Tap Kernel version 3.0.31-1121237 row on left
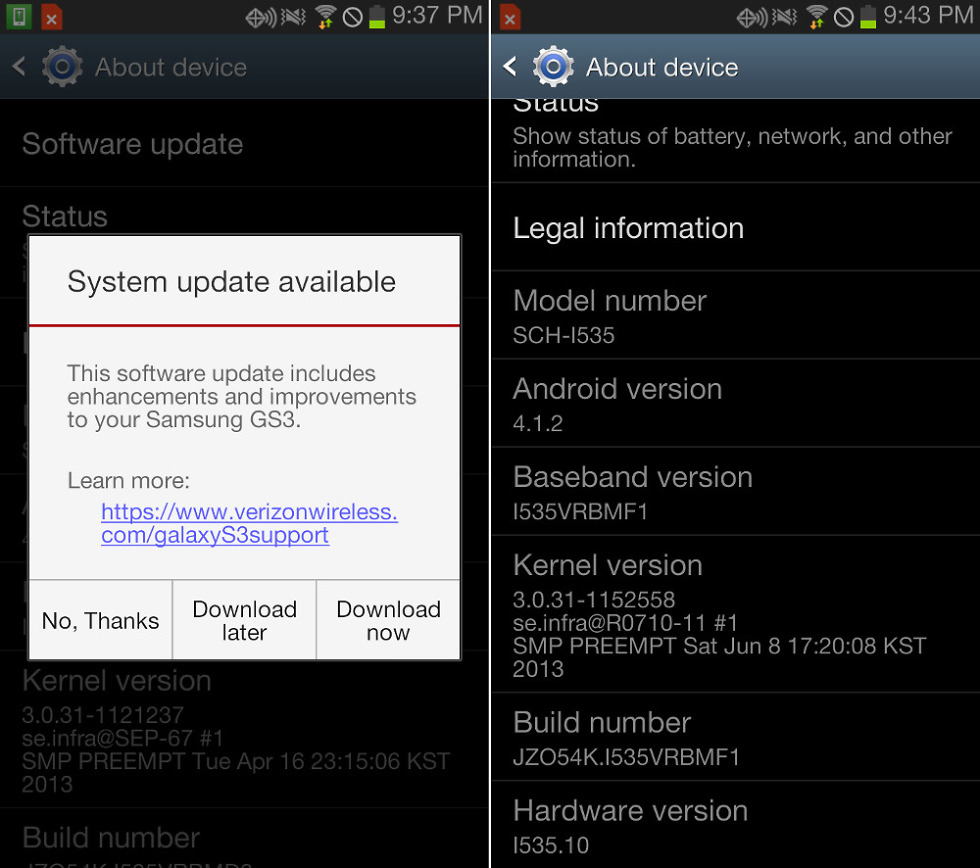The height and width of the screenshot is (868, 980). 244,730
